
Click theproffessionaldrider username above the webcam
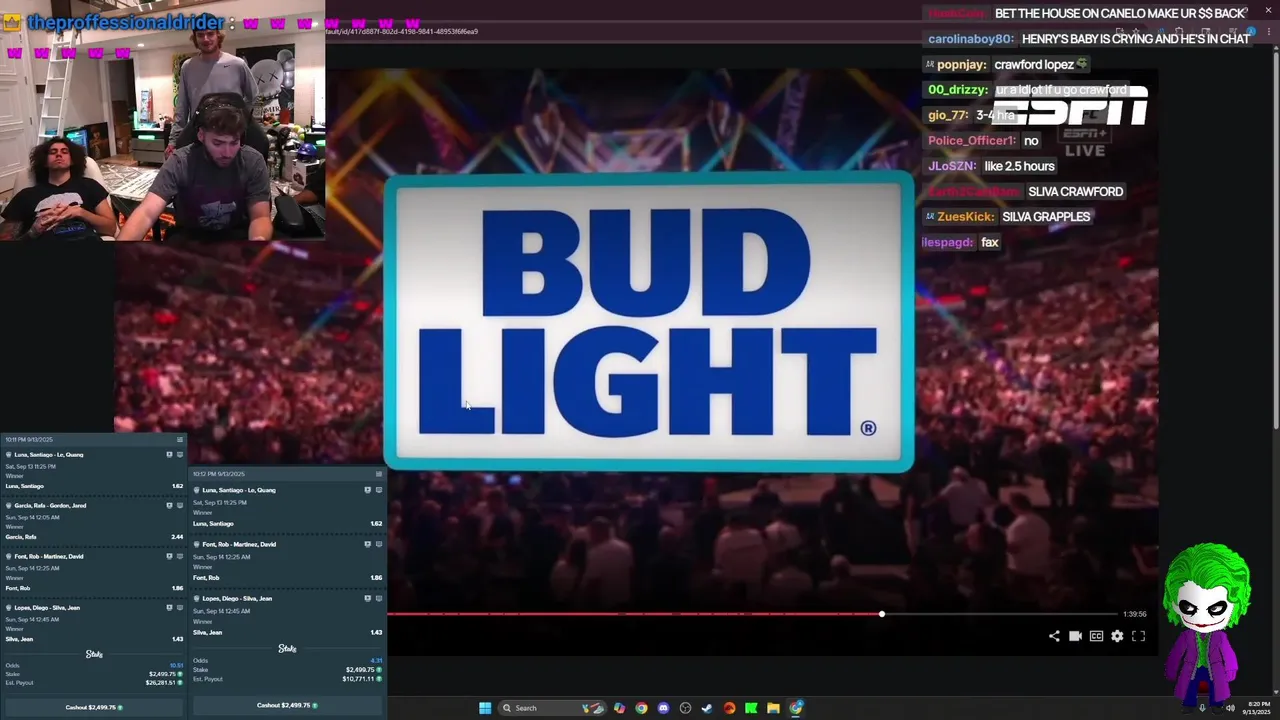click(x=125, y=22)
